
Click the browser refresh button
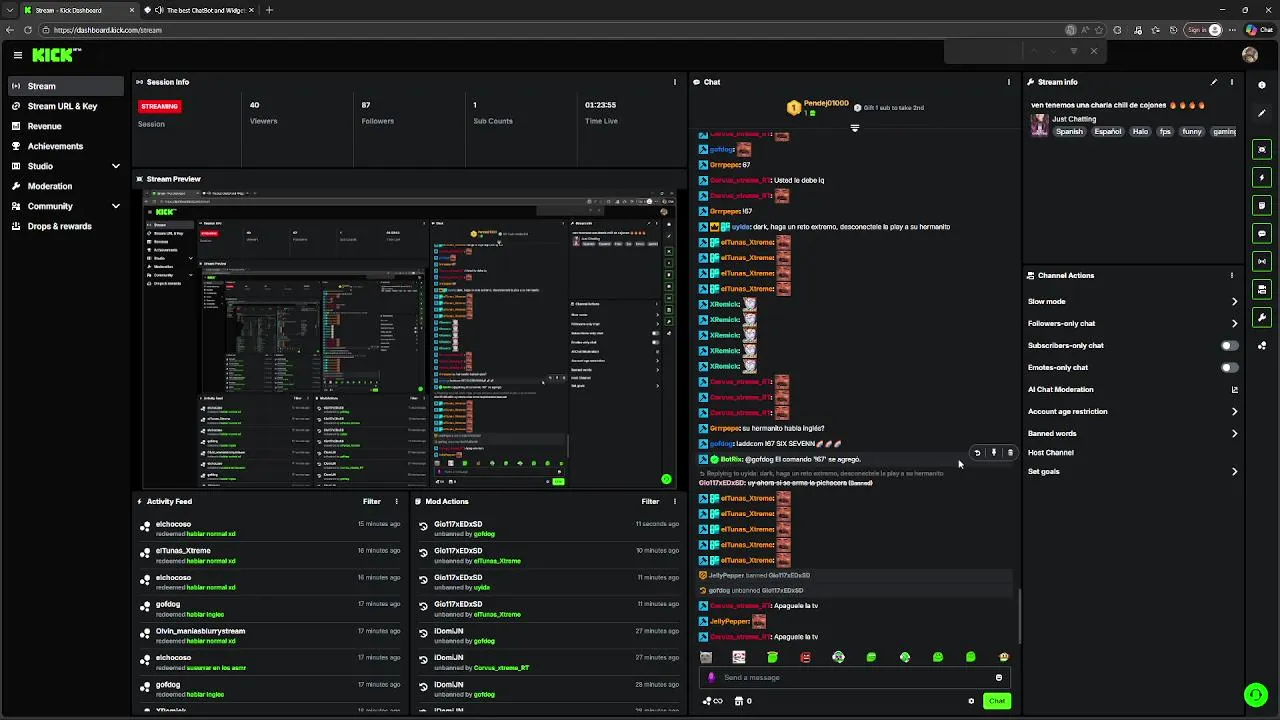[x=29, y=30]
